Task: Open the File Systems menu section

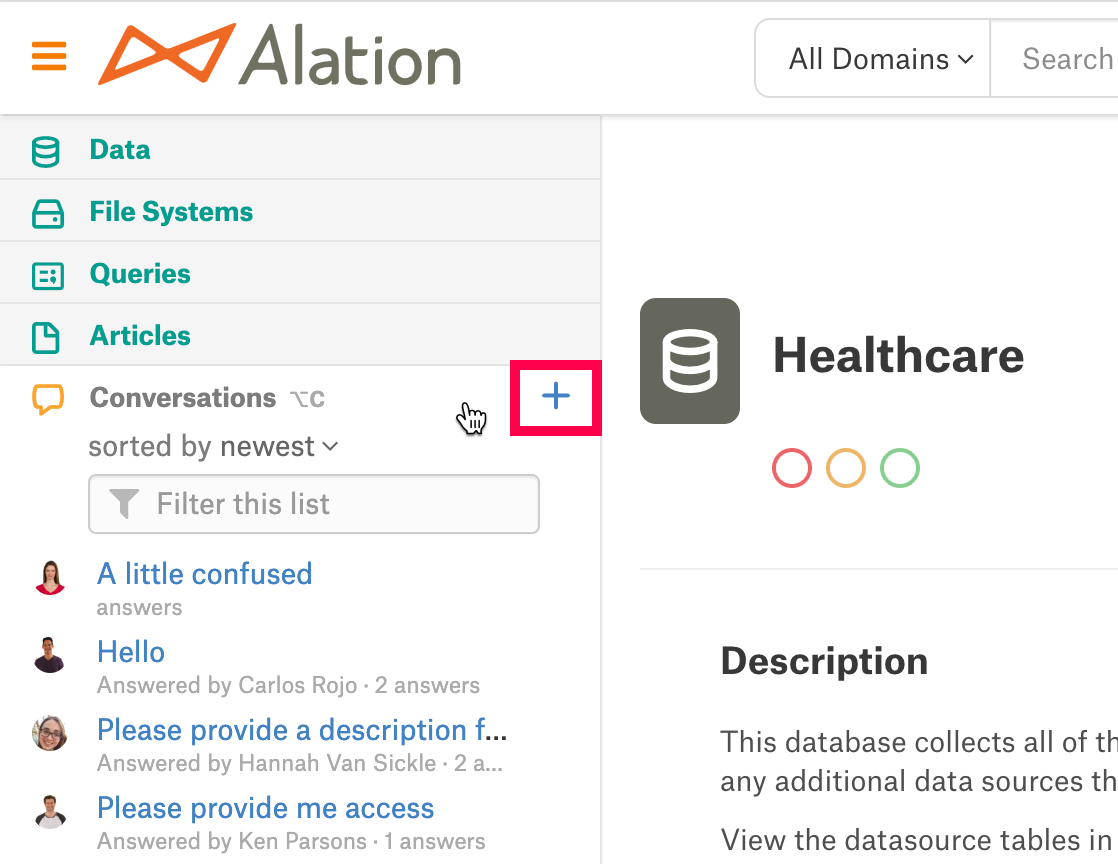Action: click(300, 212)
